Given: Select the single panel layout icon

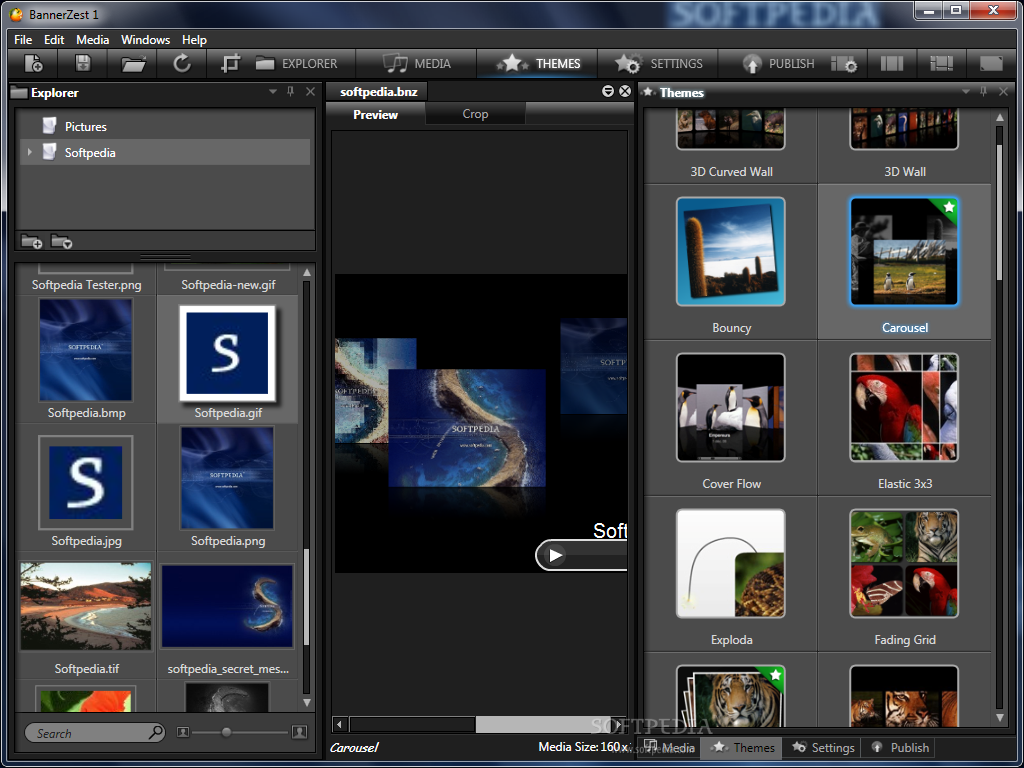Looking at the screenshot, I should (x=991, y=63).
